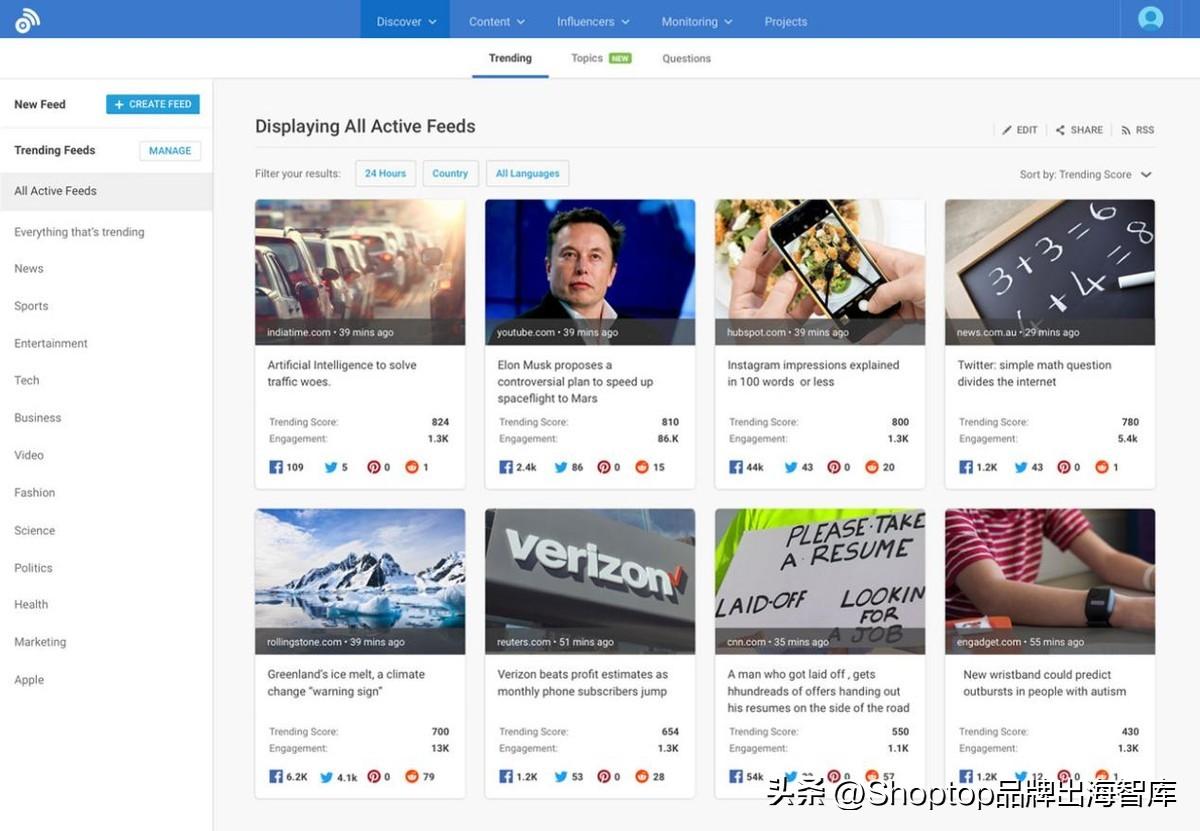Screen dimensions: 1200x831
Task: Click Facebook icon on Verizon card
Action: tap(506, 776)
